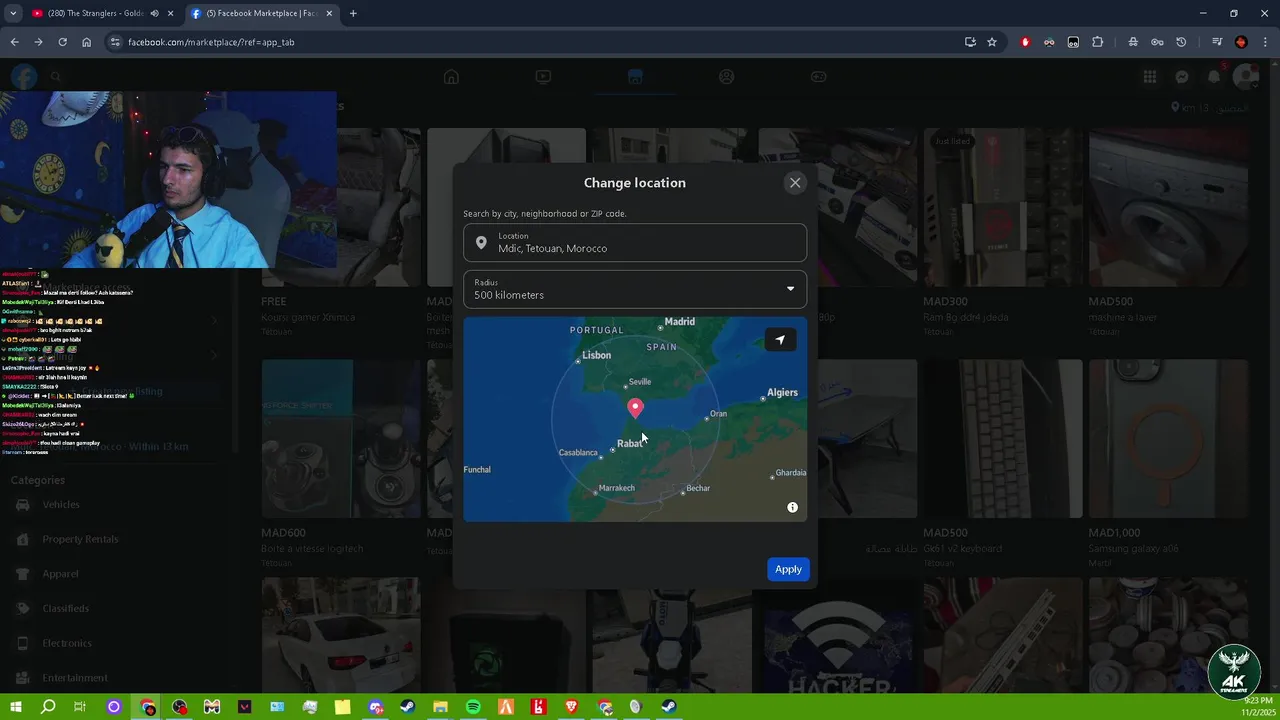The width and height of the screenshot is (1280, 720).
Task: Open the Windows Start menu
Action: click(15, 707)
